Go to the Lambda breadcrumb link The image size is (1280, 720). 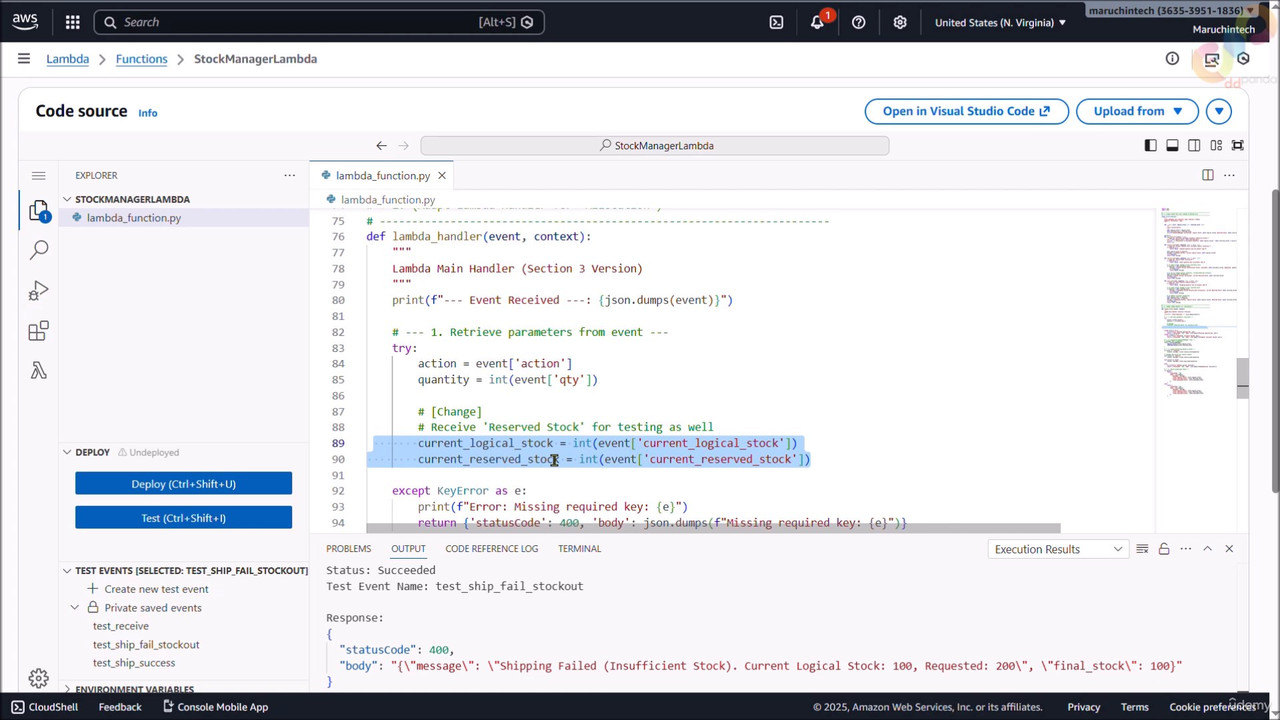click(67, 59)
